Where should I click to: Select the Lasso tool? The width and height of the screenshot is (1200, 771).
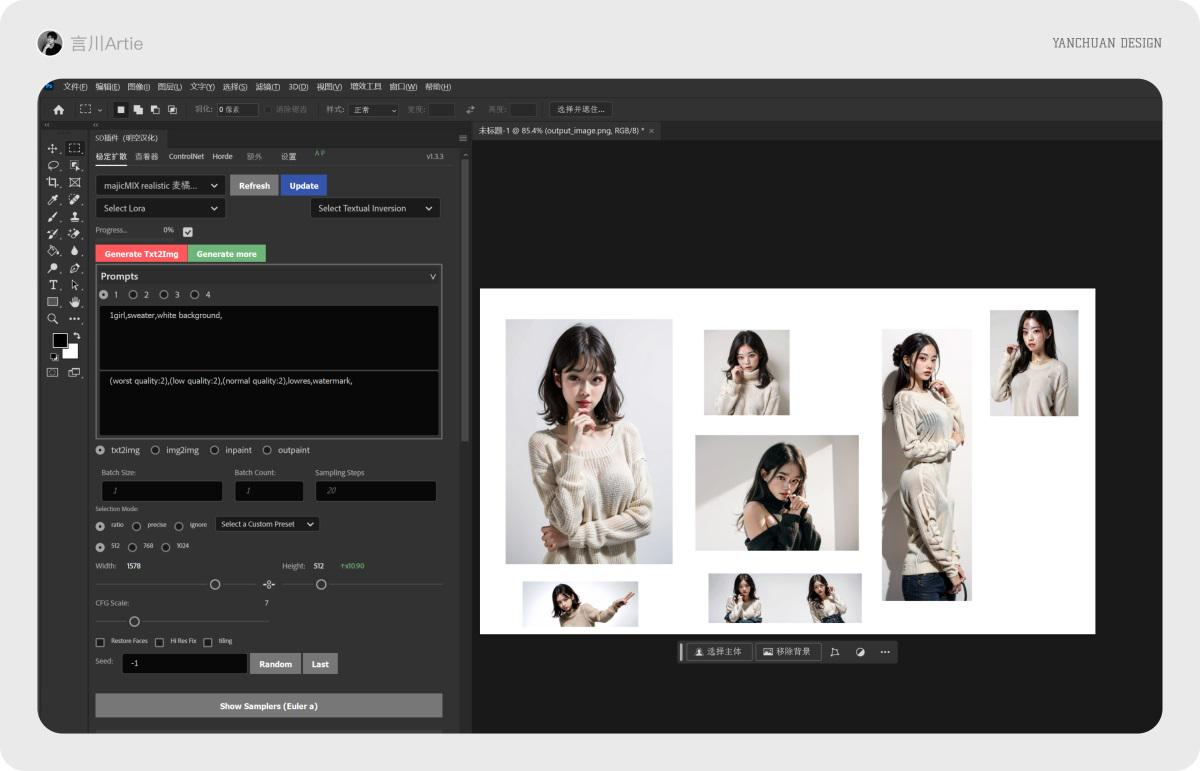click(52, 165)
